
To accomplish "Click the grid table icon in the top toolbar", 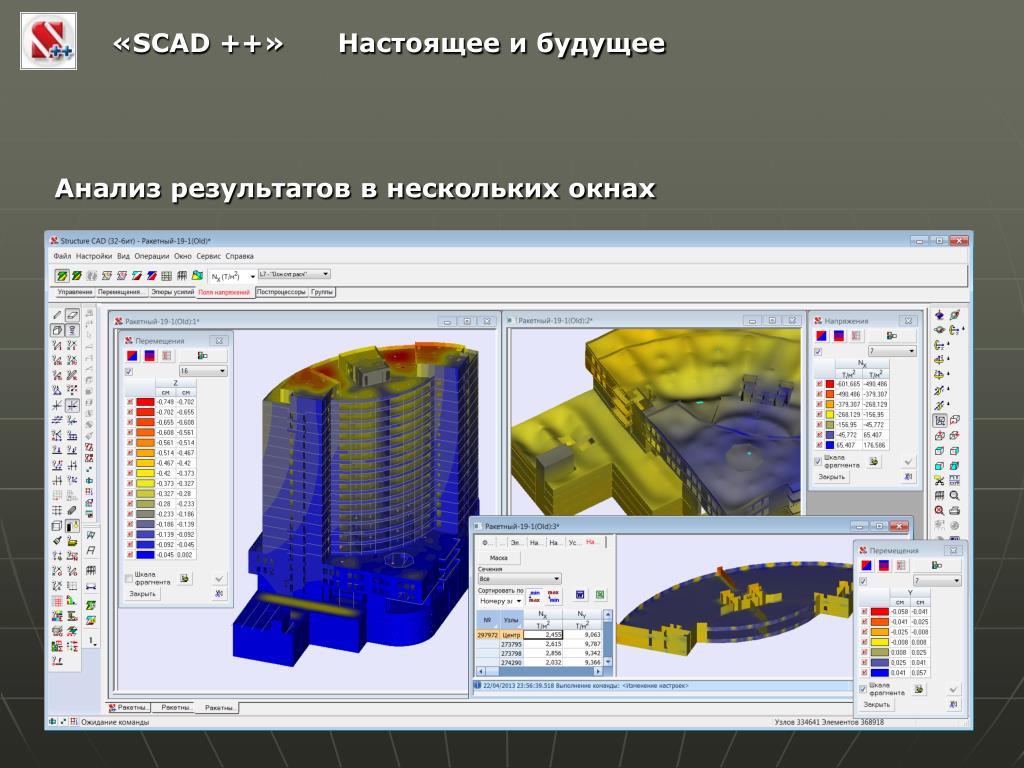I will pyautogui.click(x=167, y=276).
